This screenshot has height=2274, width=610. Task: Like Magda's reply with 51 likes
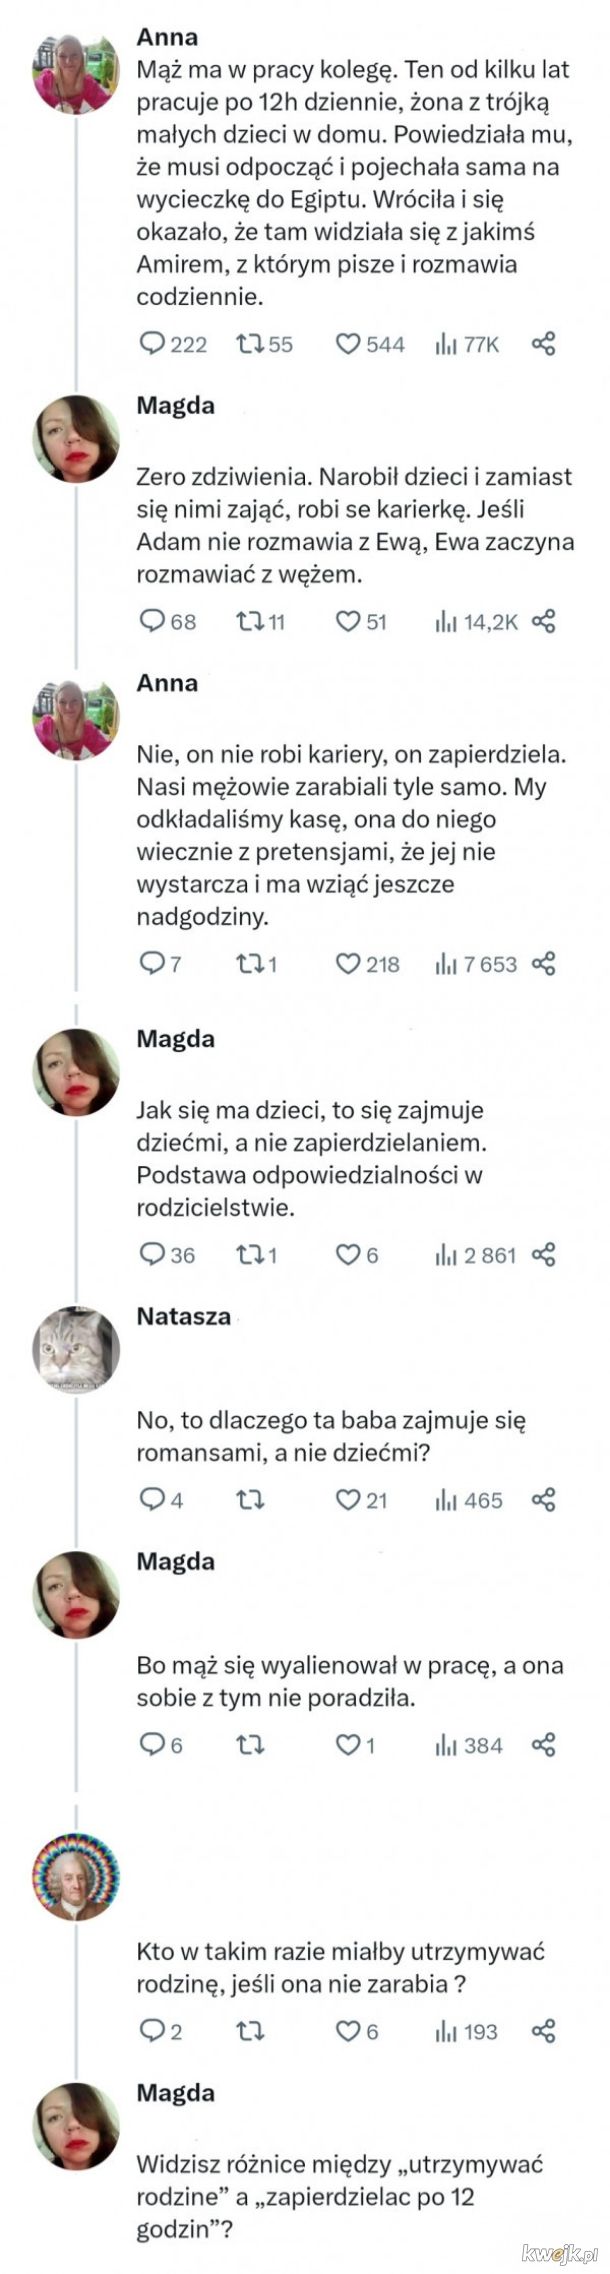[x=347, y=621]
